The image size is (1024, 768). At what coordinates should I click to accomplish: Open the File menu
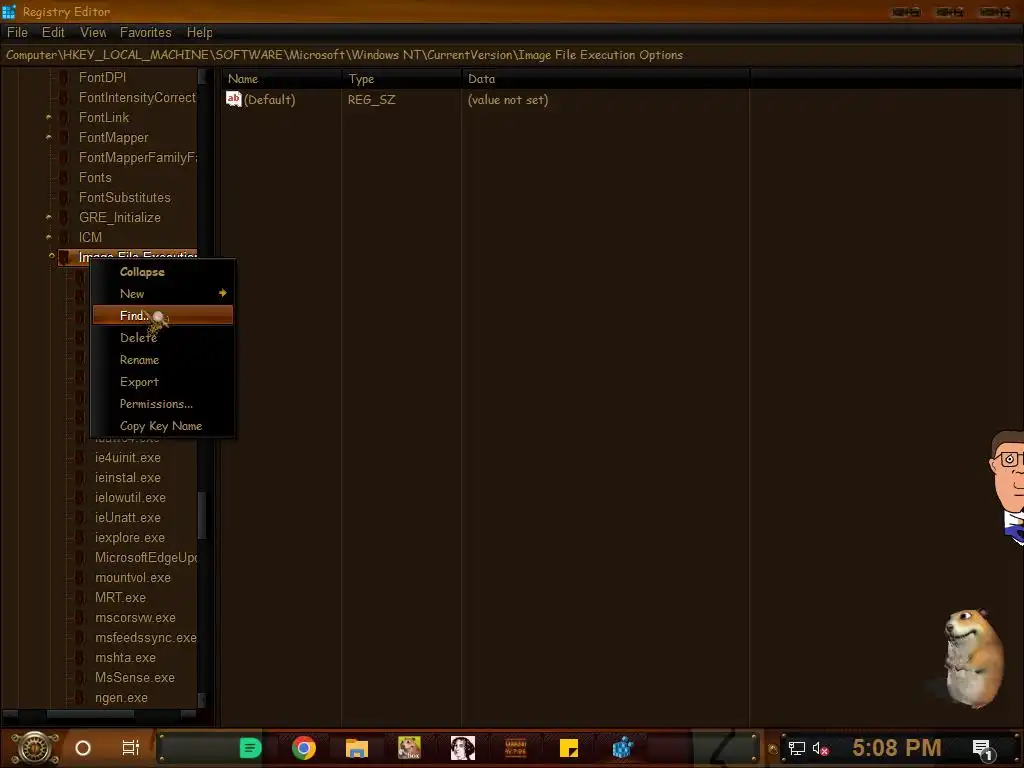(18, 32)
